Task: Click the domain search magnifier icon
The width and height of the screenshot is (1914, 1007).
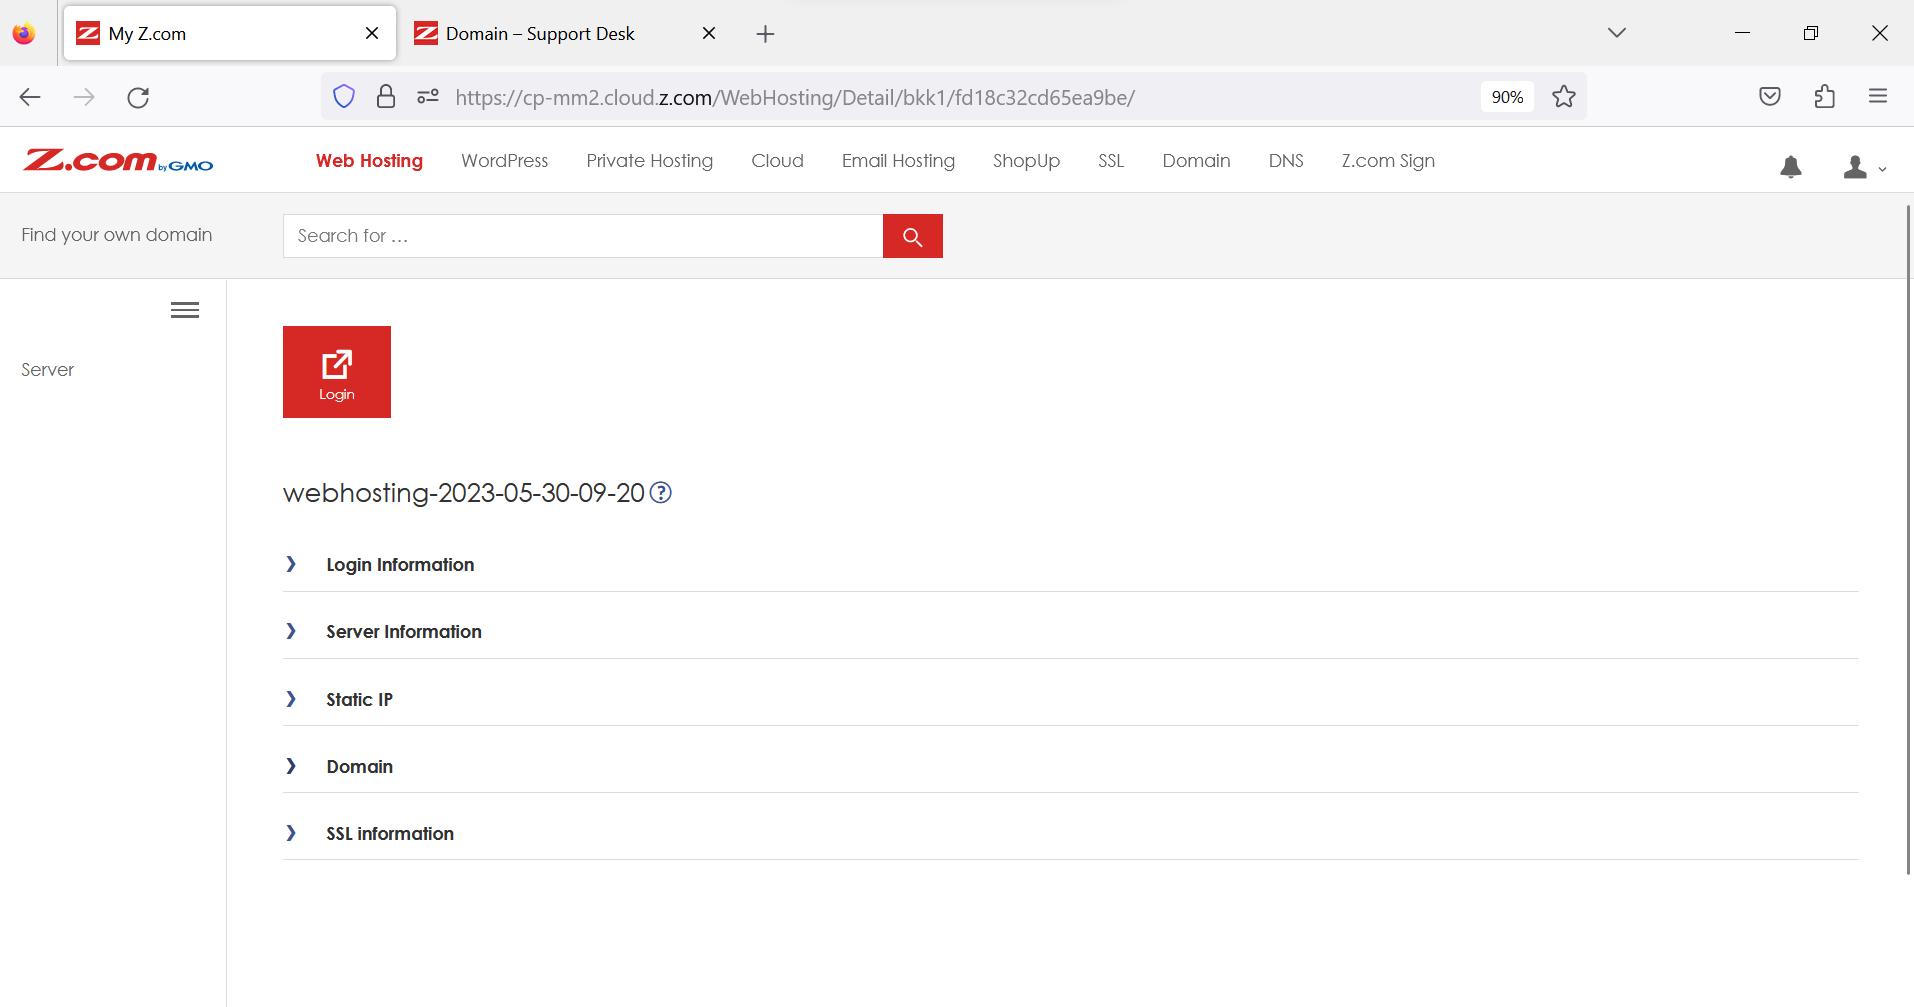Action: [912, 235]
